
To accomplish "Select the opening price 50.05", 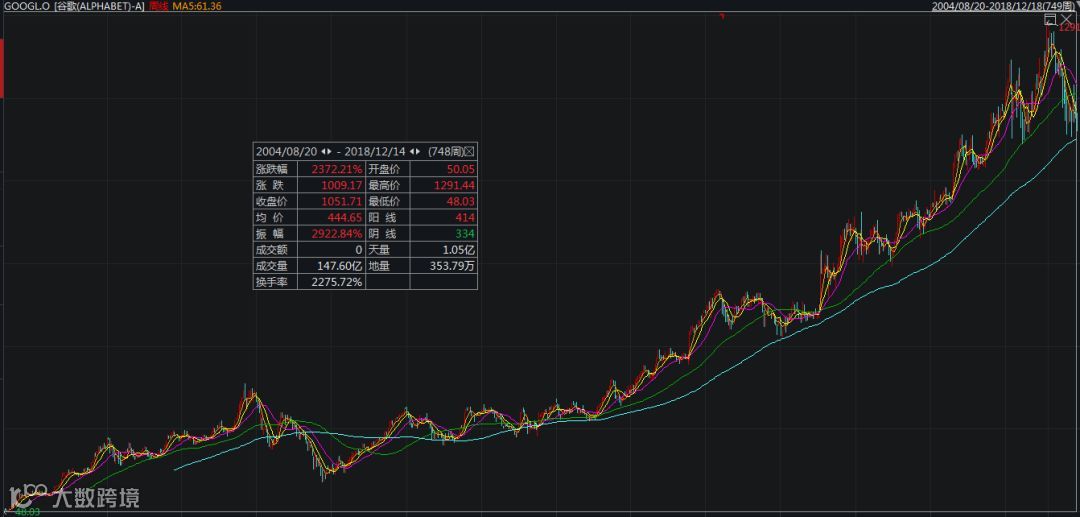I will 461,169.
